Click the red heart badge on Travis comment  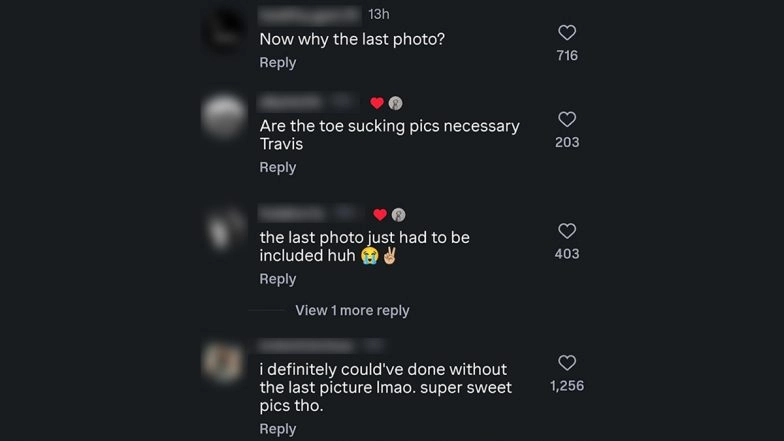[377, 103]
